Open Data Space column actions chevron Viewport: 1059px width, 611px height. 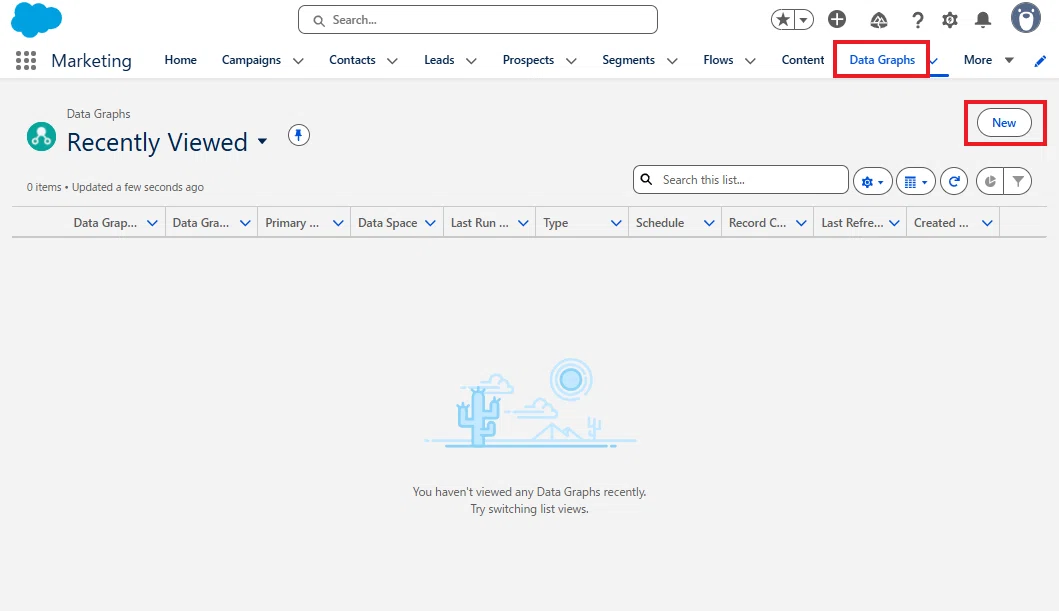pyautogui.click(x=430, y=223)
